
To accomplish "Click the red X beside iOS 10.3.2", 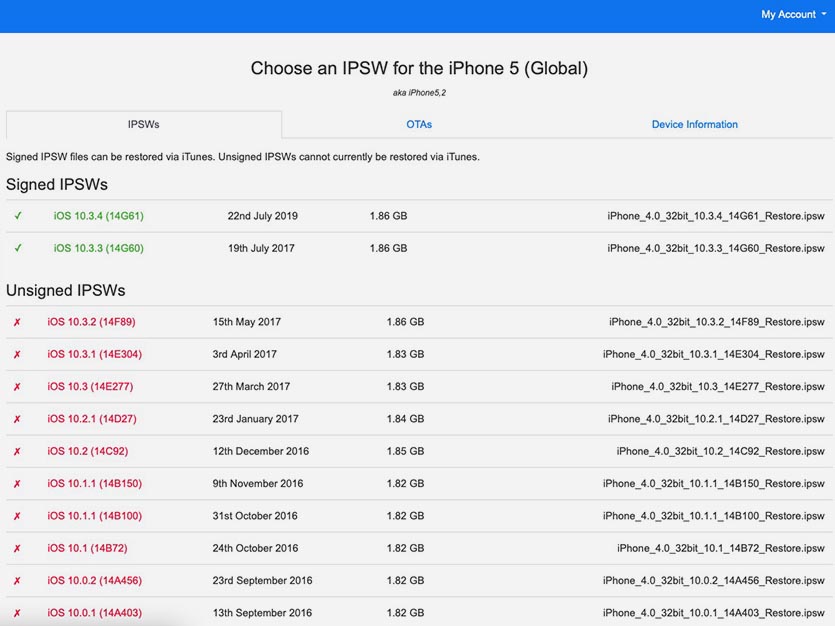I will tap(17, 322).
